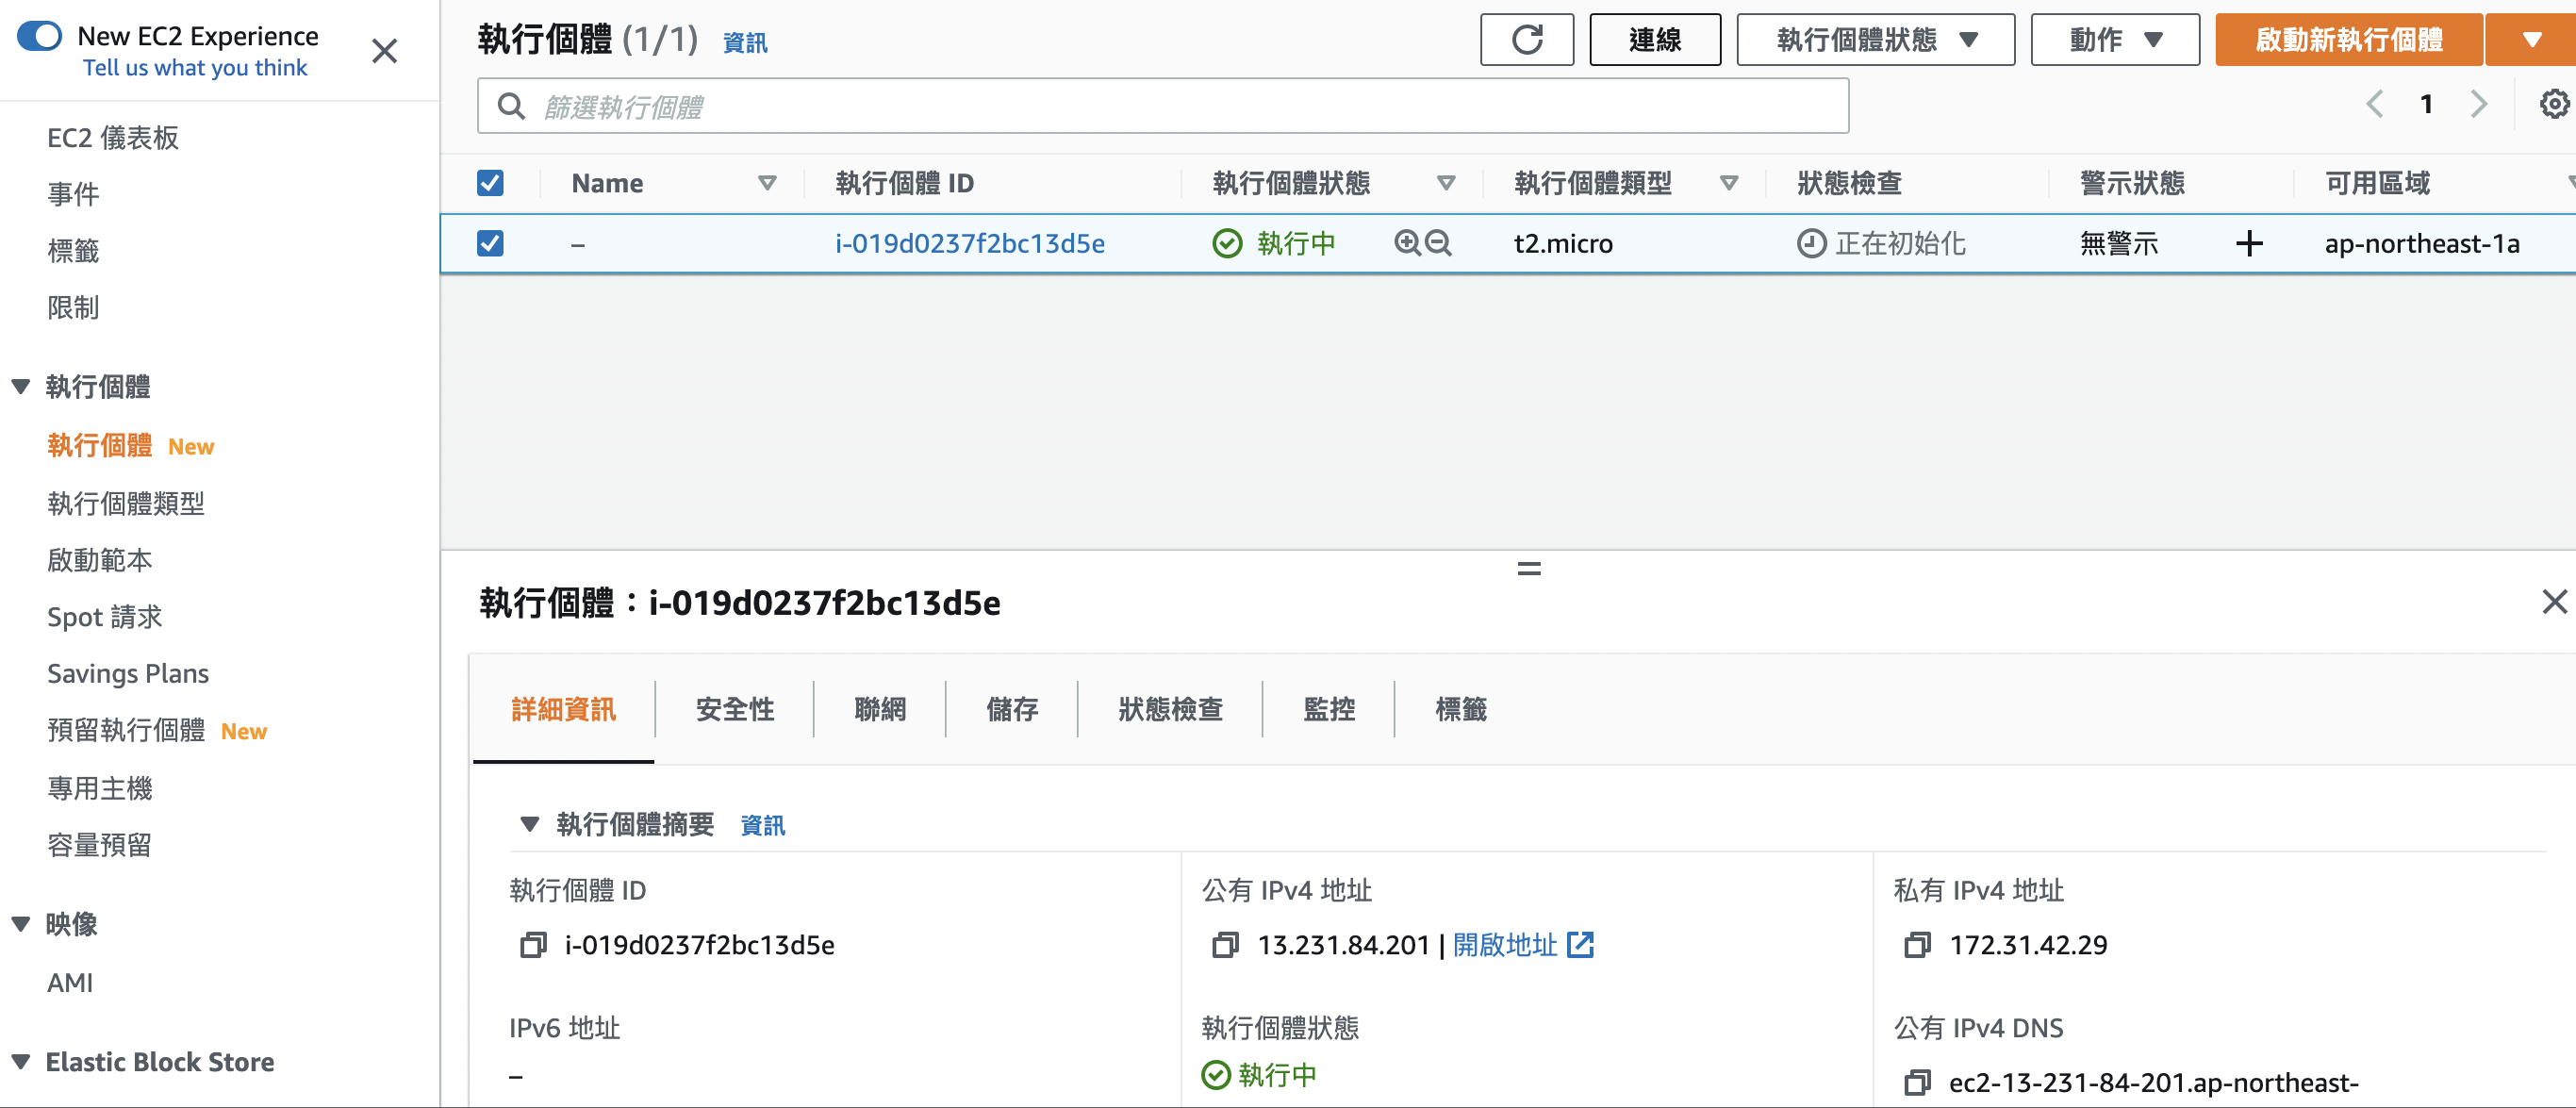This screenshot has width=2576, height=1108.
Task: Click the 篩選執行個體 search field
Action: point(1163,106)
